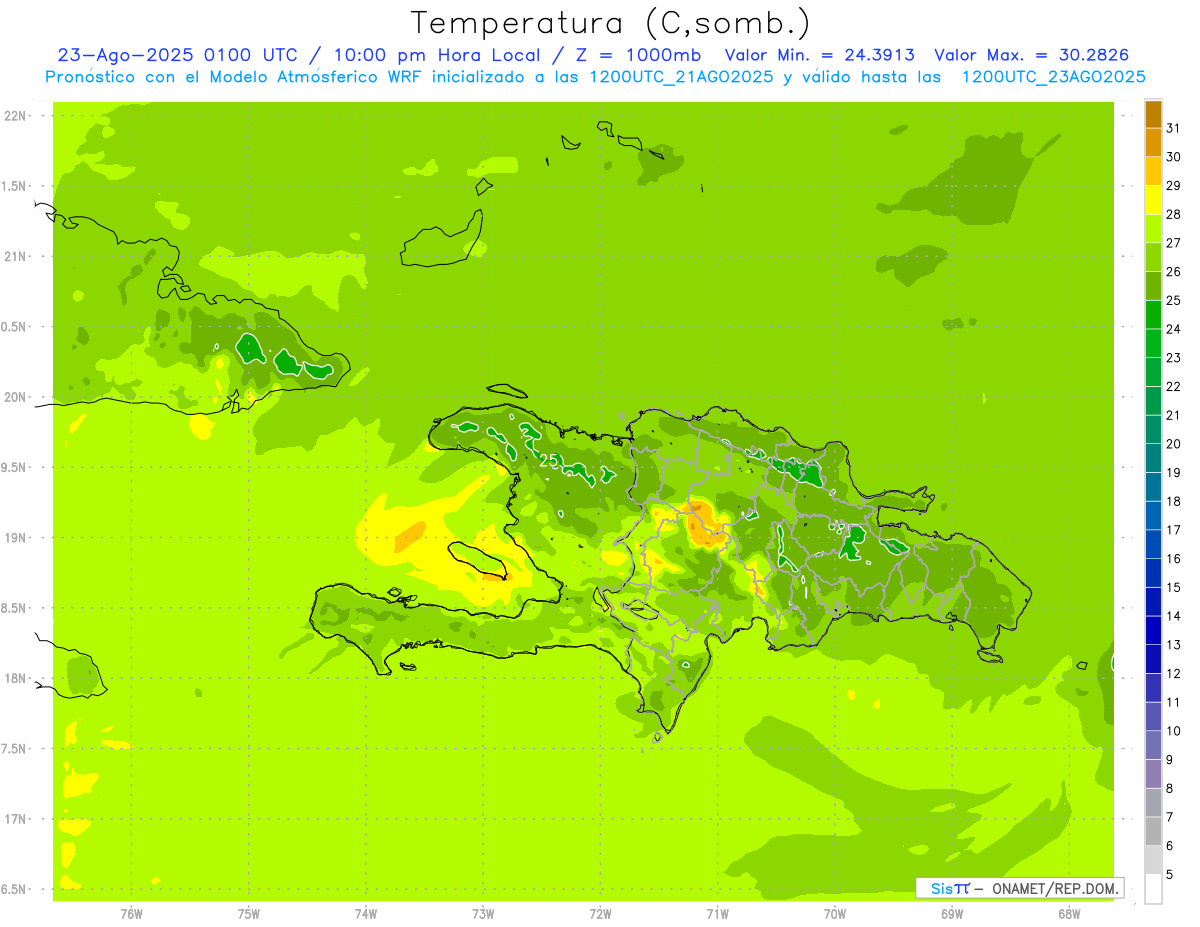Viewport: 1200px width, 927px height.
Task: Click the "73W" longitude label
Action: pos(483,913)
